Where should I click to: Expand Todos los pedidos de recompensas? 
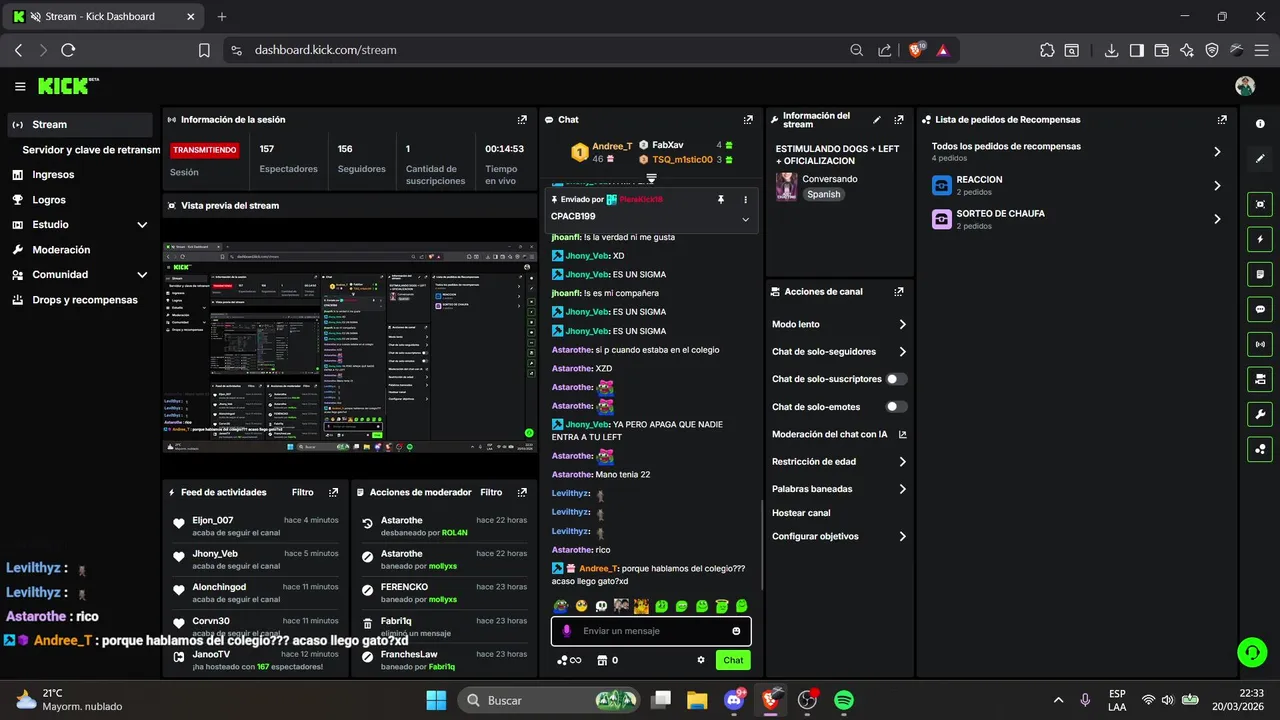click(x=1217, y=152)
